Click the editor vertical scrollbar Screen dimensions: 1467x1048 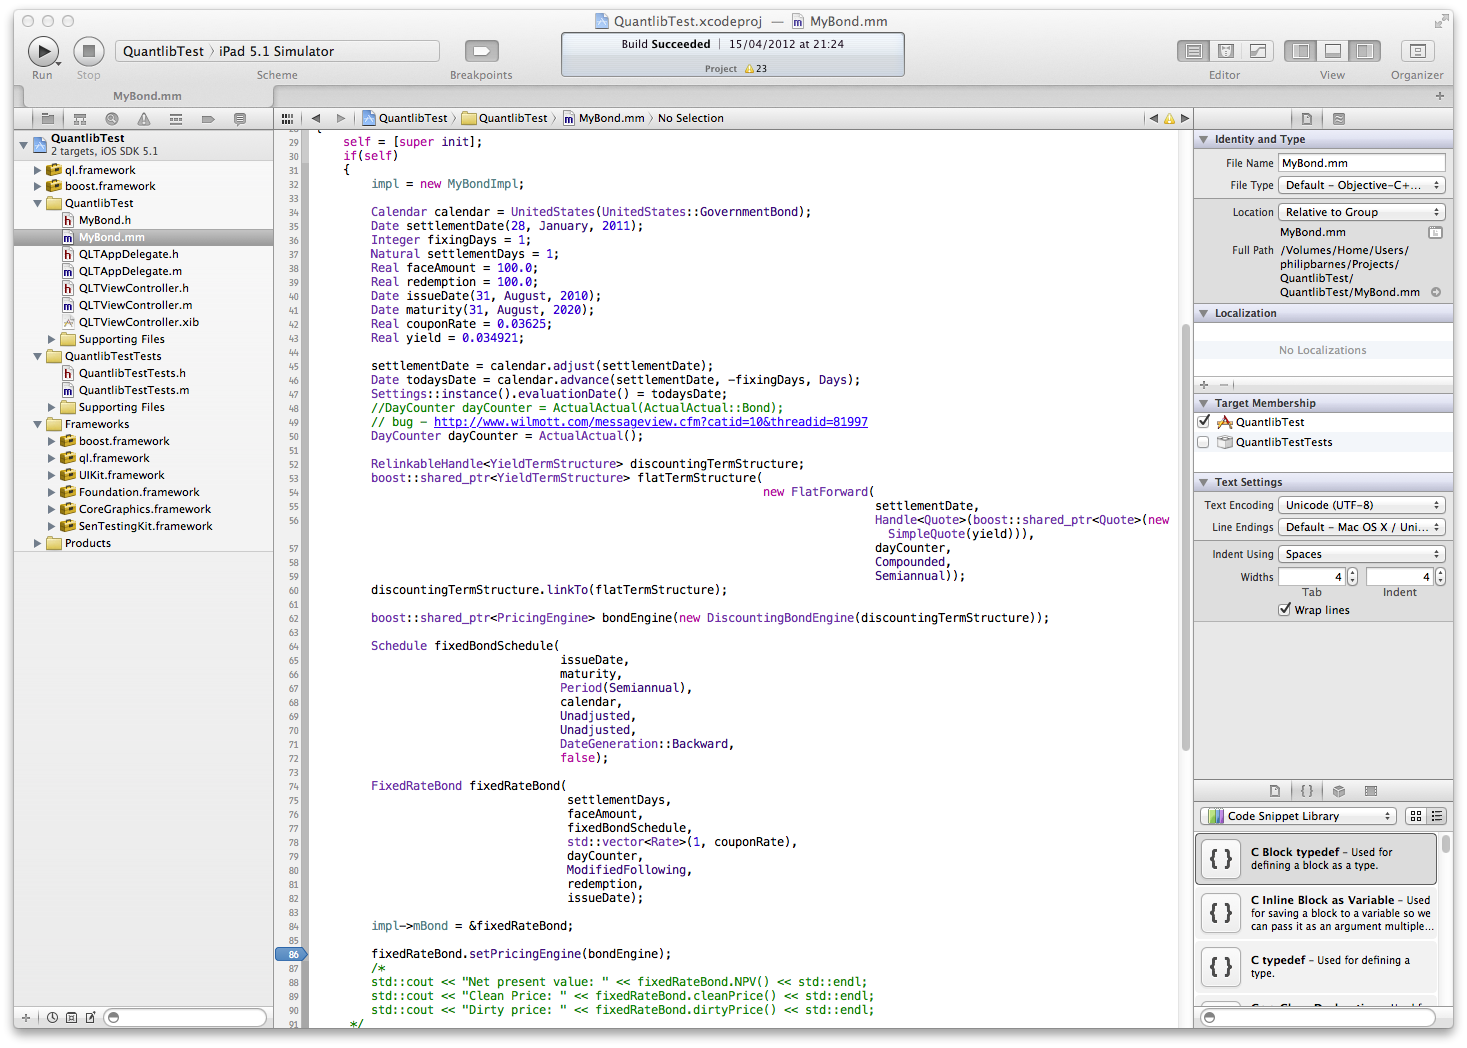click(x=1186, y=536)
